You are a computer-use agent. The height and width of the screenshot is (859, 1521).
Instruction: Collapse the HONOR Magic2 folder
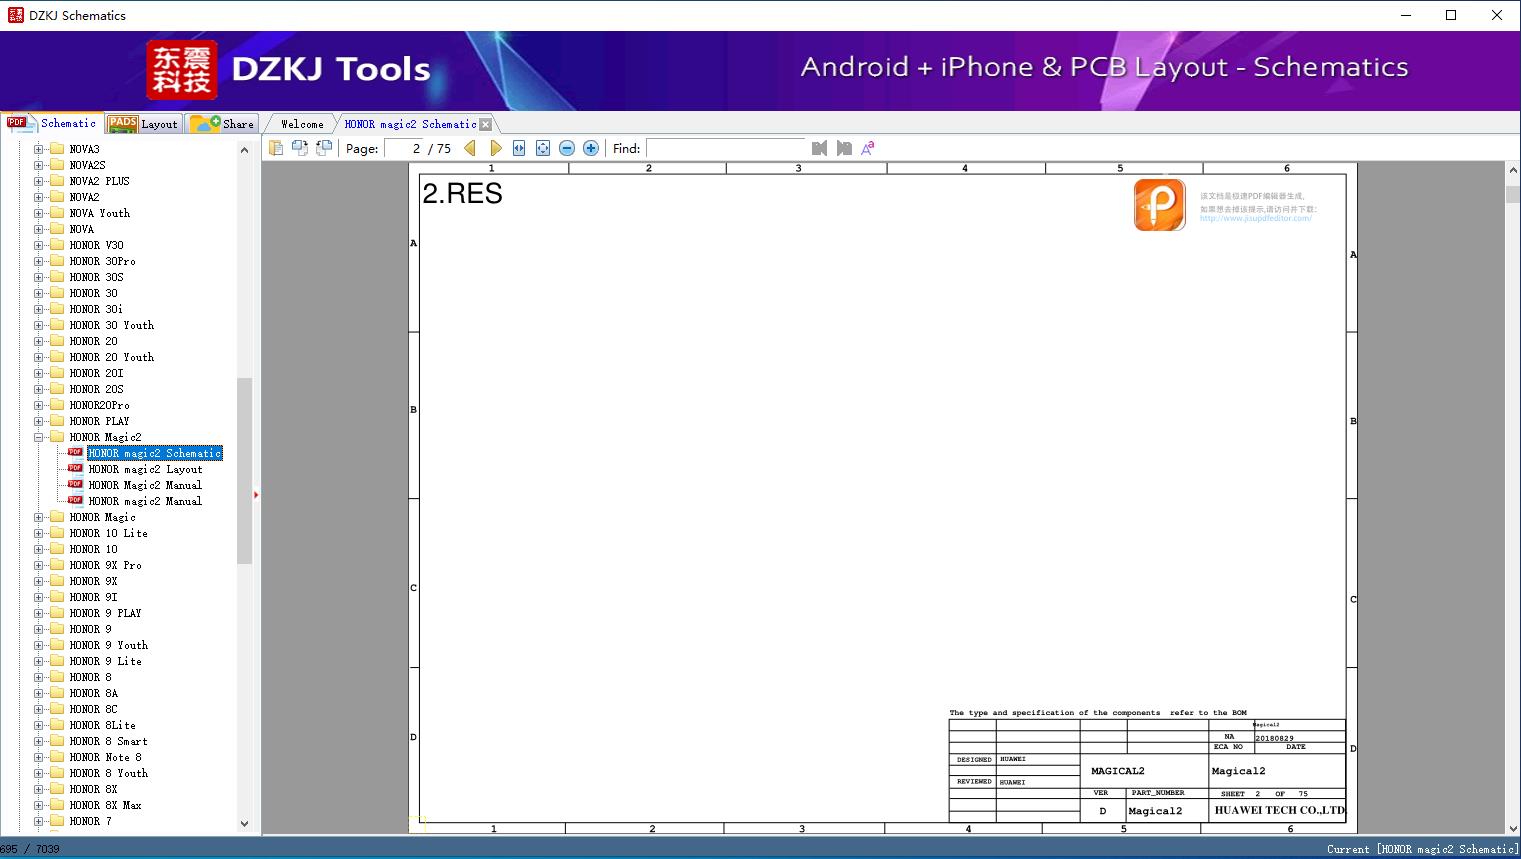click(39, 437)
